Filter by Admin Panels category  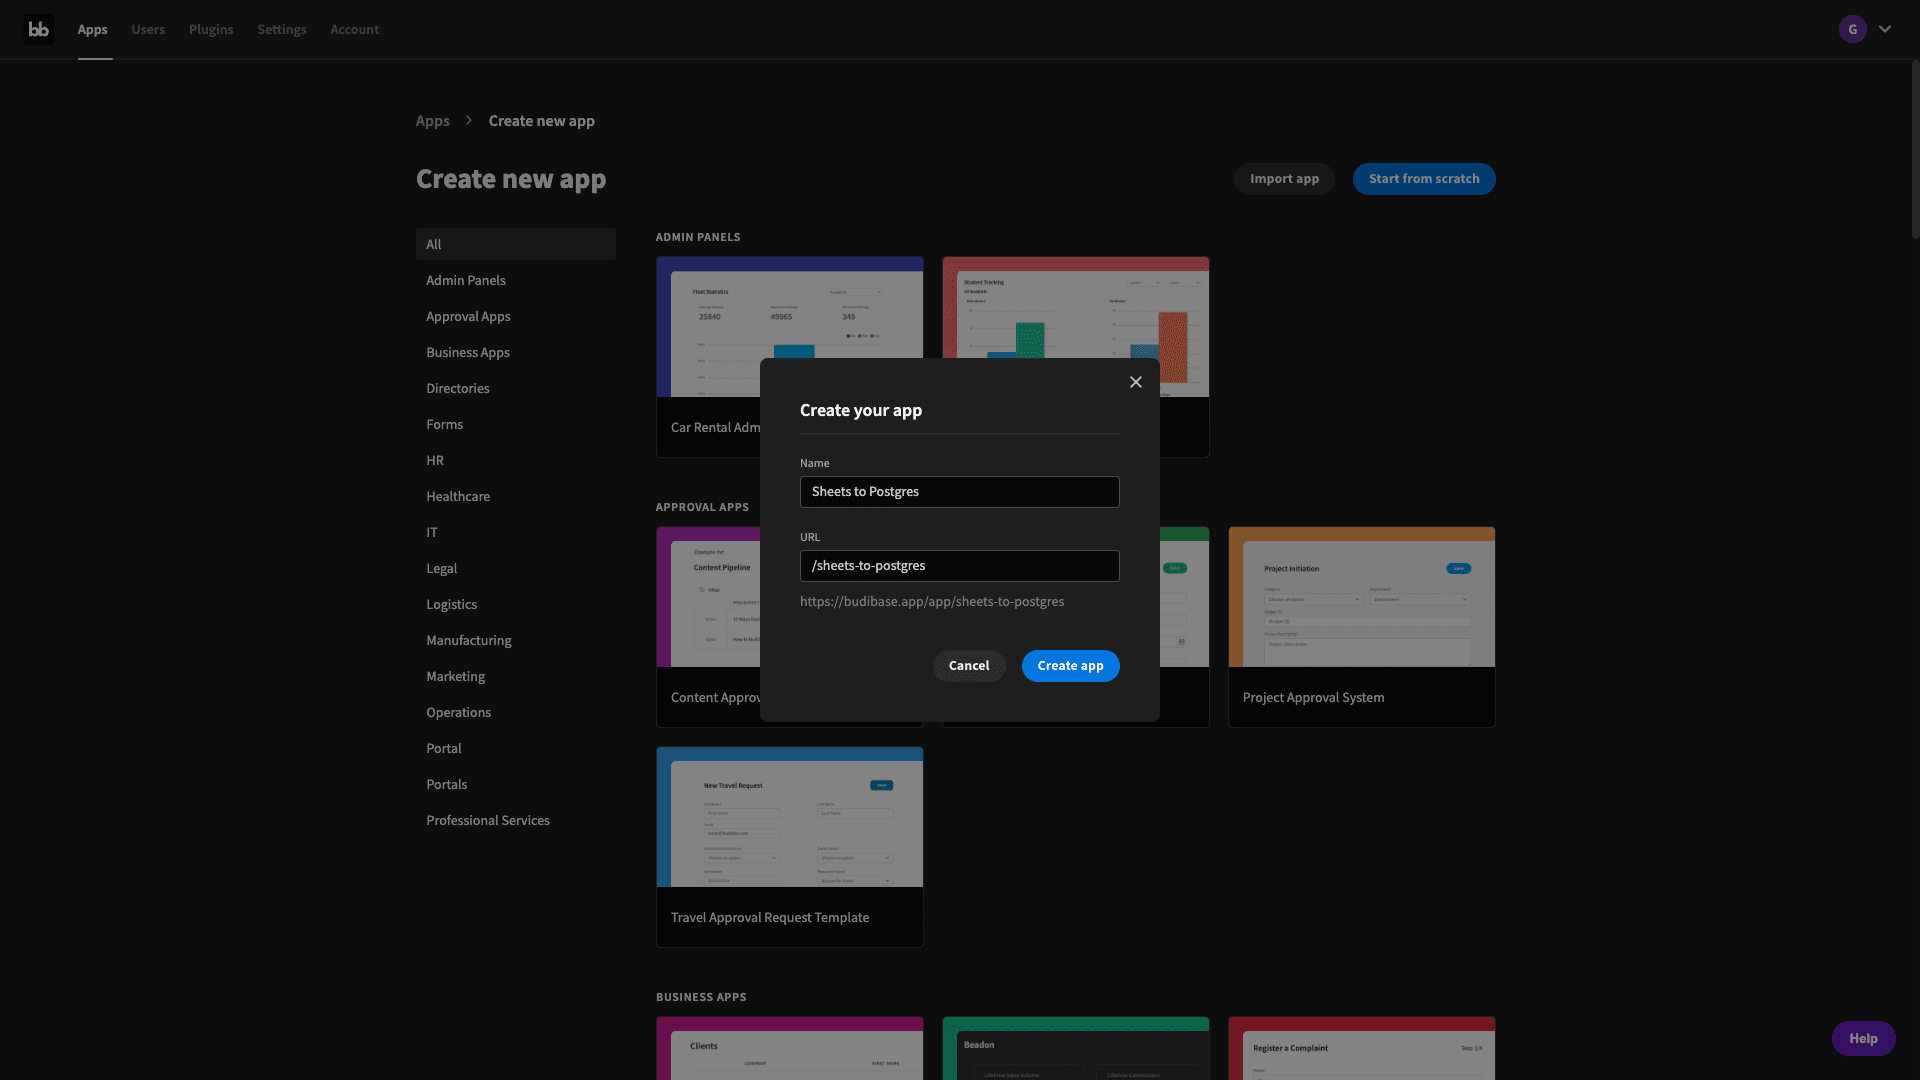point(516,280)
